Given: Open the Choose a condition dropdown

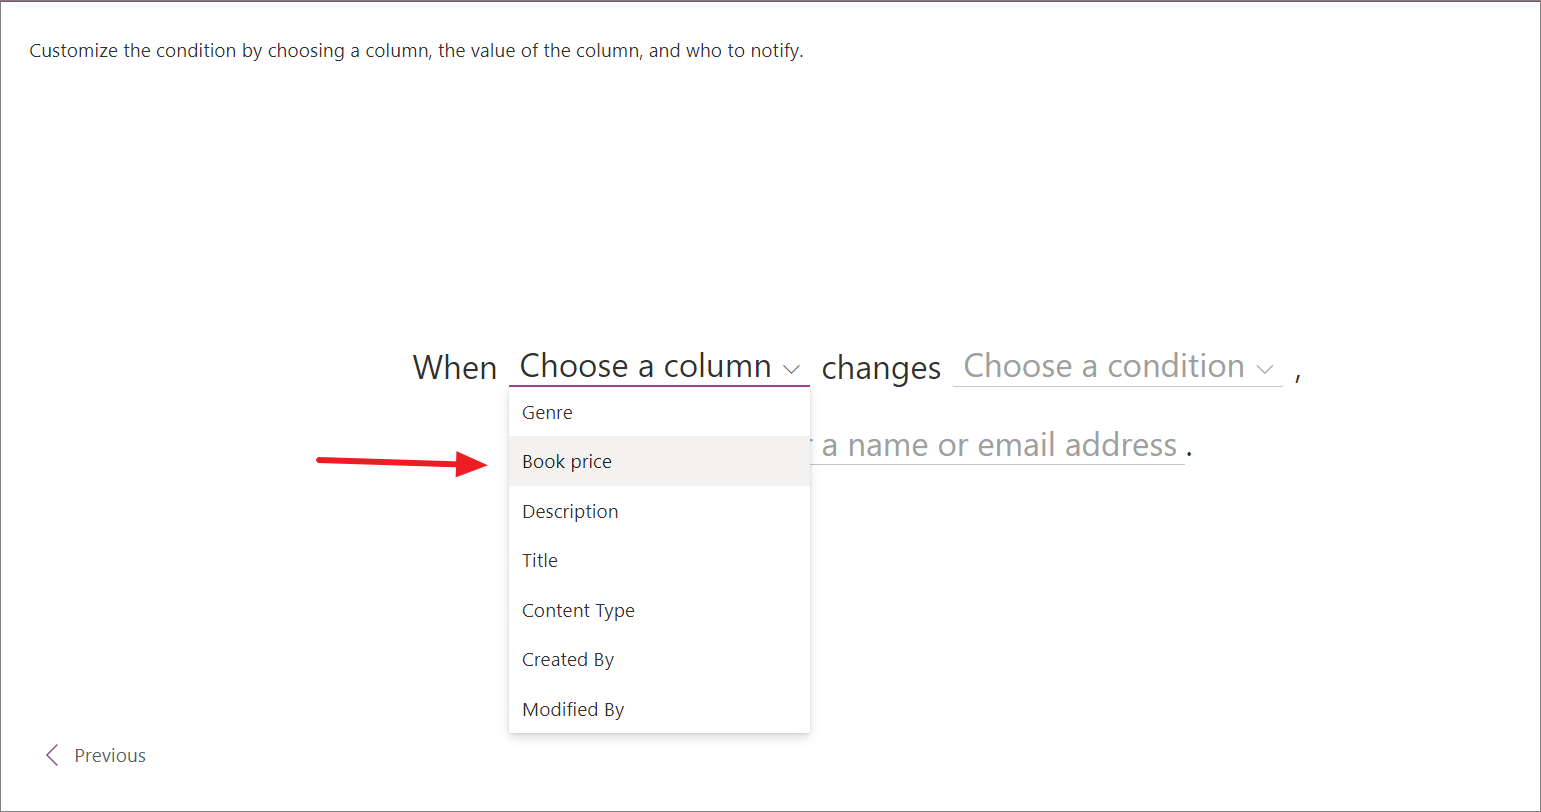Looking at the screenshot, I should coord(1117,366).
